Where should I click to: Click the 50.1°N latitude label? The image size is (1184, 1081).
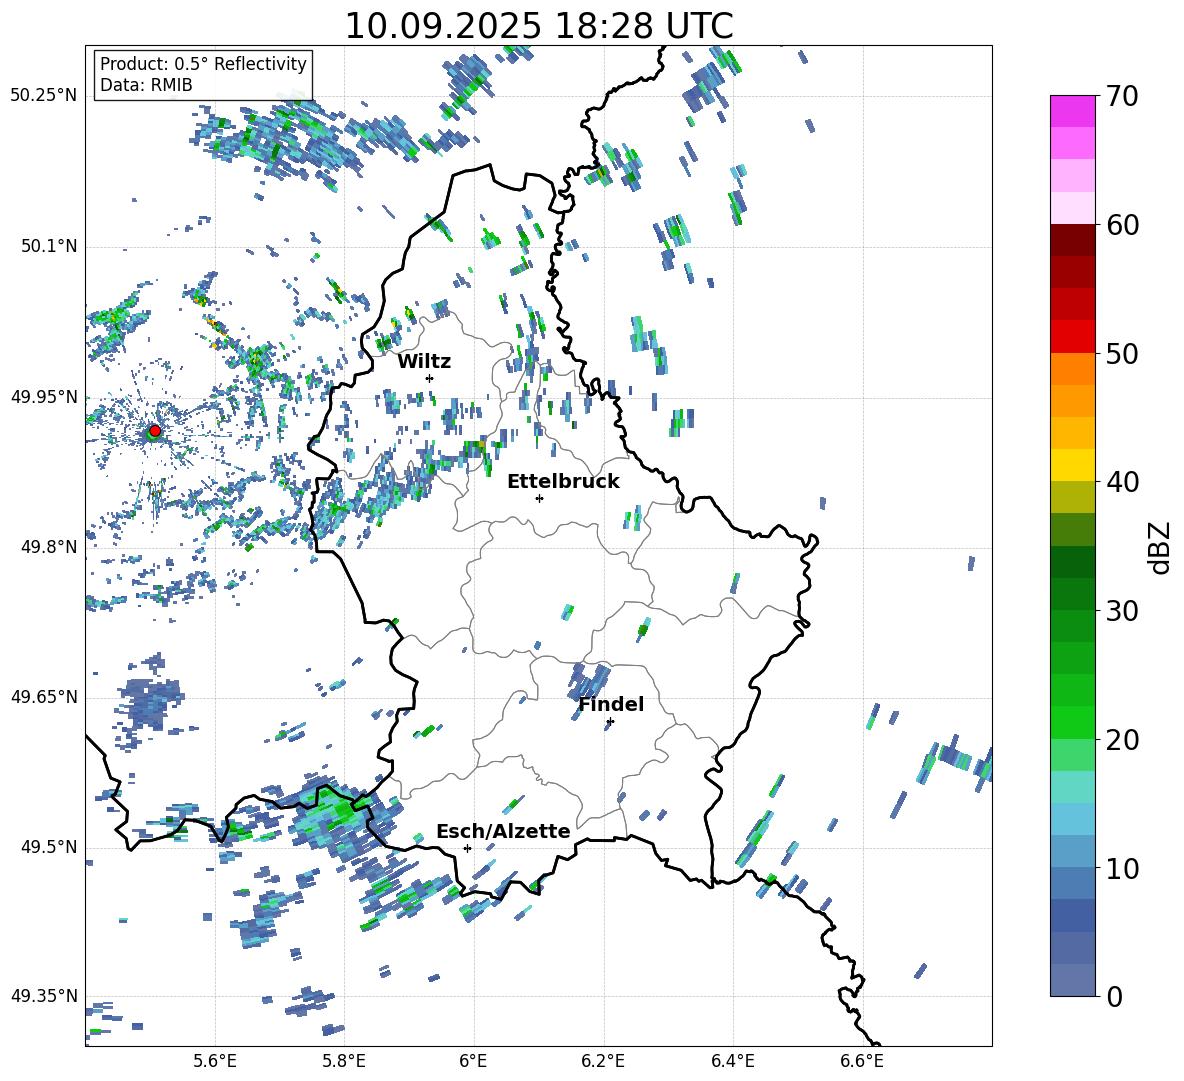click(51, 247)
